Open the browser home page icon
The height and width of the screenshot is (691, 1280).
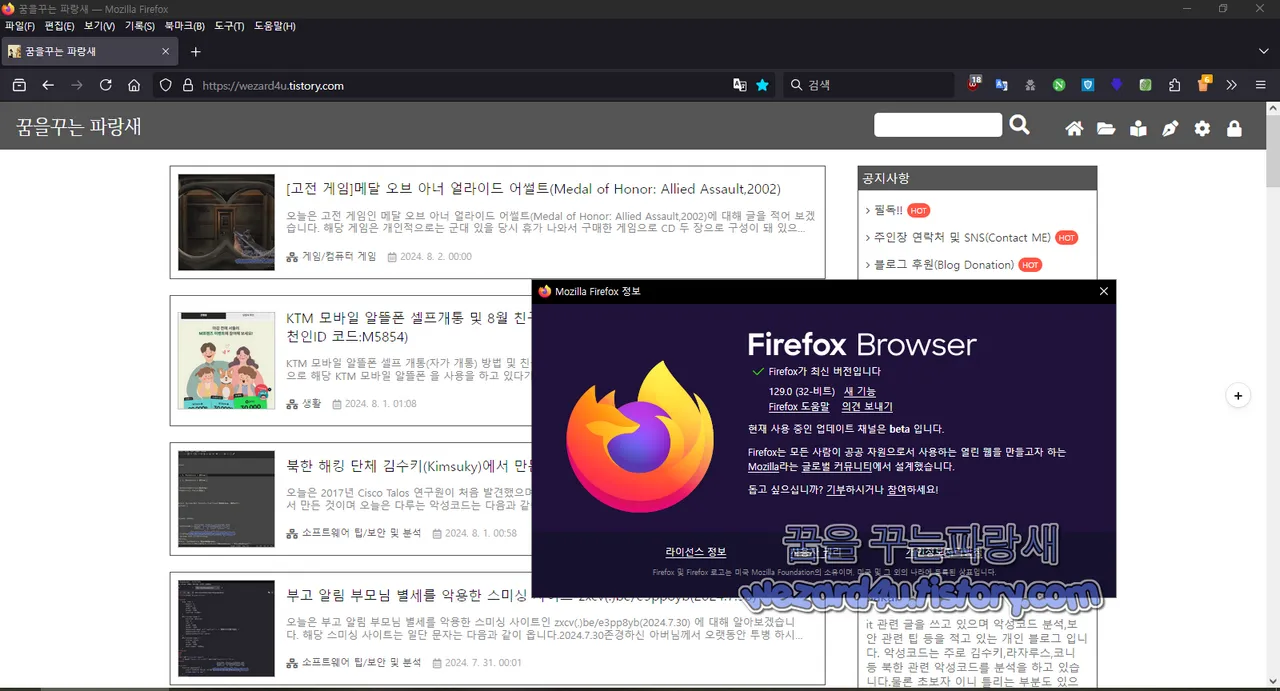coord(134,85)
